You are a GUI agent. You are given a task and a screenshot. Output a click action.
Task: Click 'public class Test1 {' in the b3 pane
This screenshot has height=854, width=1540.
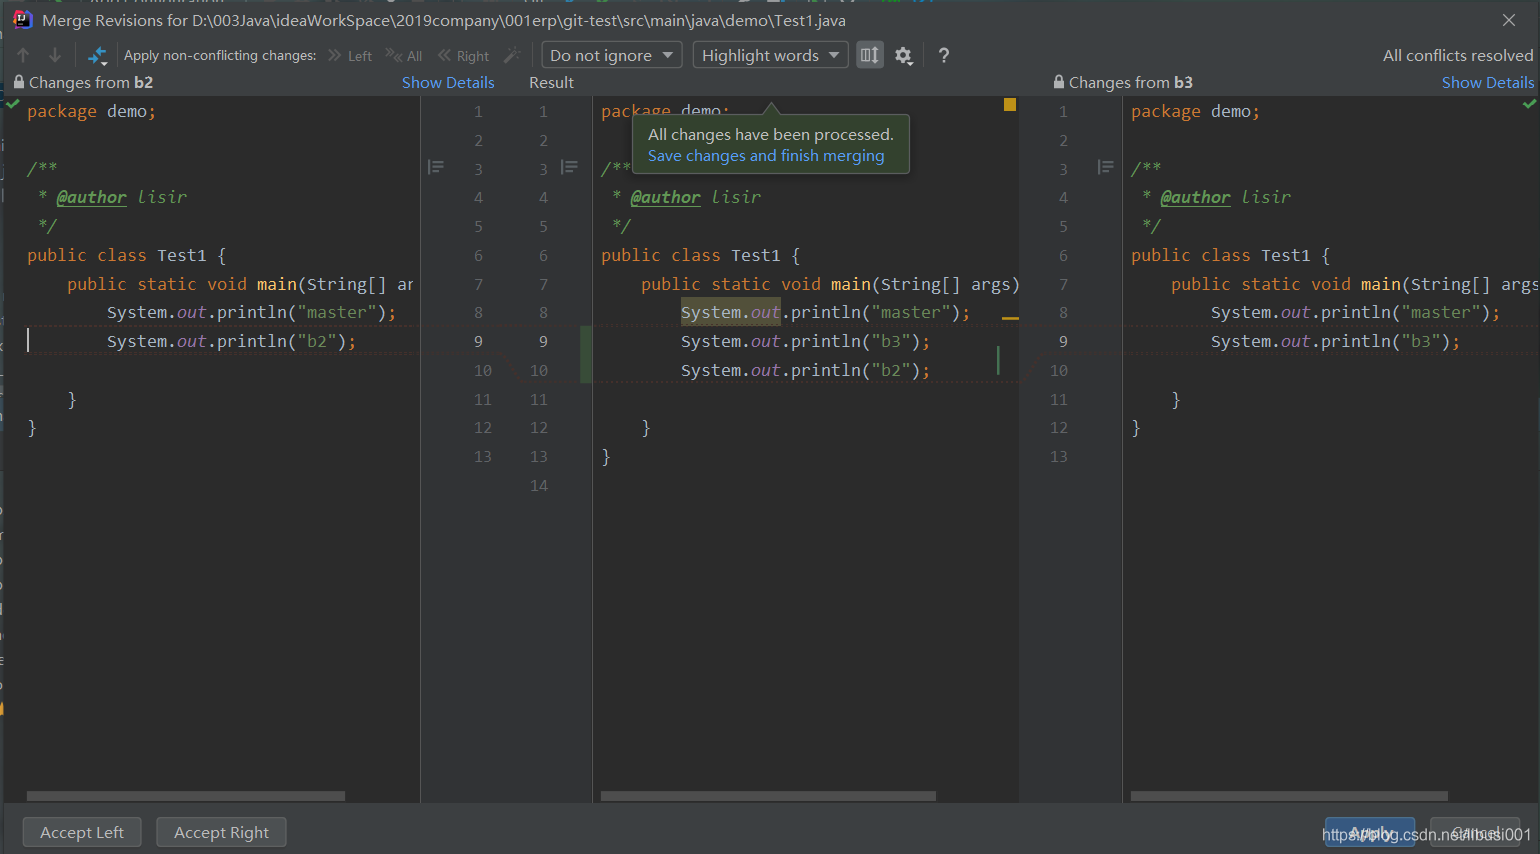[1230, 256]
